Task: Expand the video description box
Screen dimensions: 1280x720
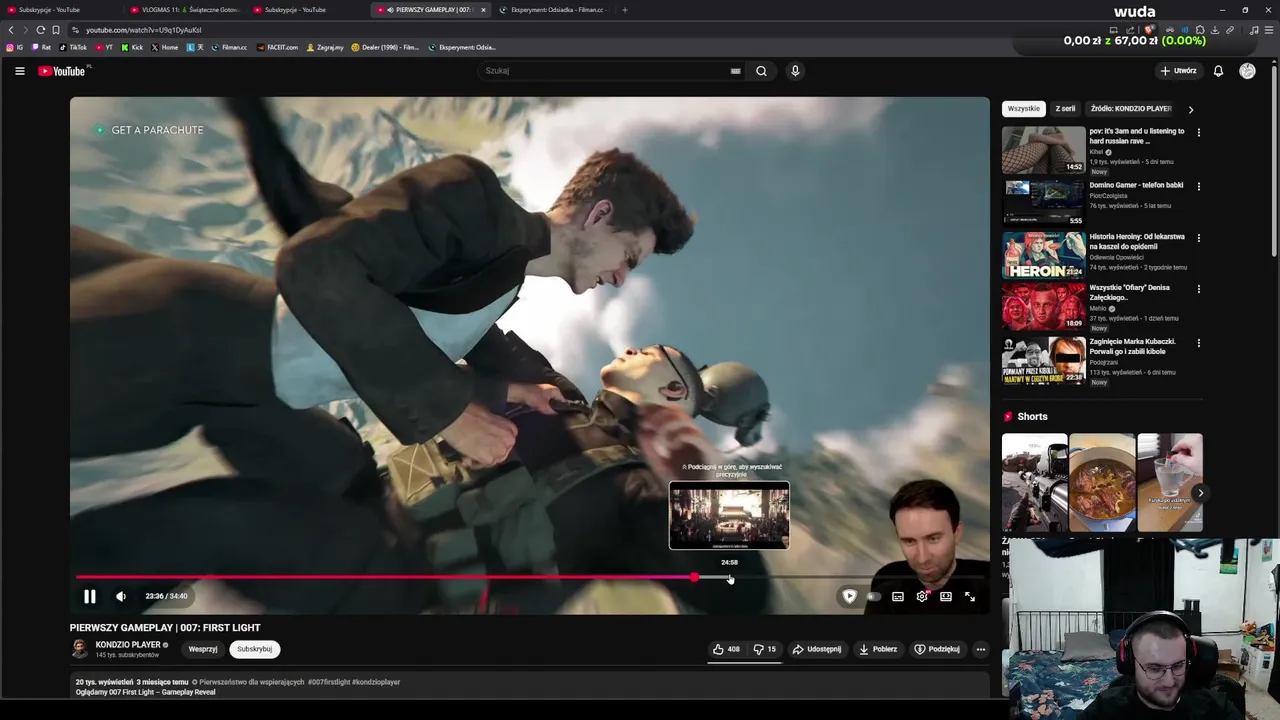Action: (x=530, y=686)
